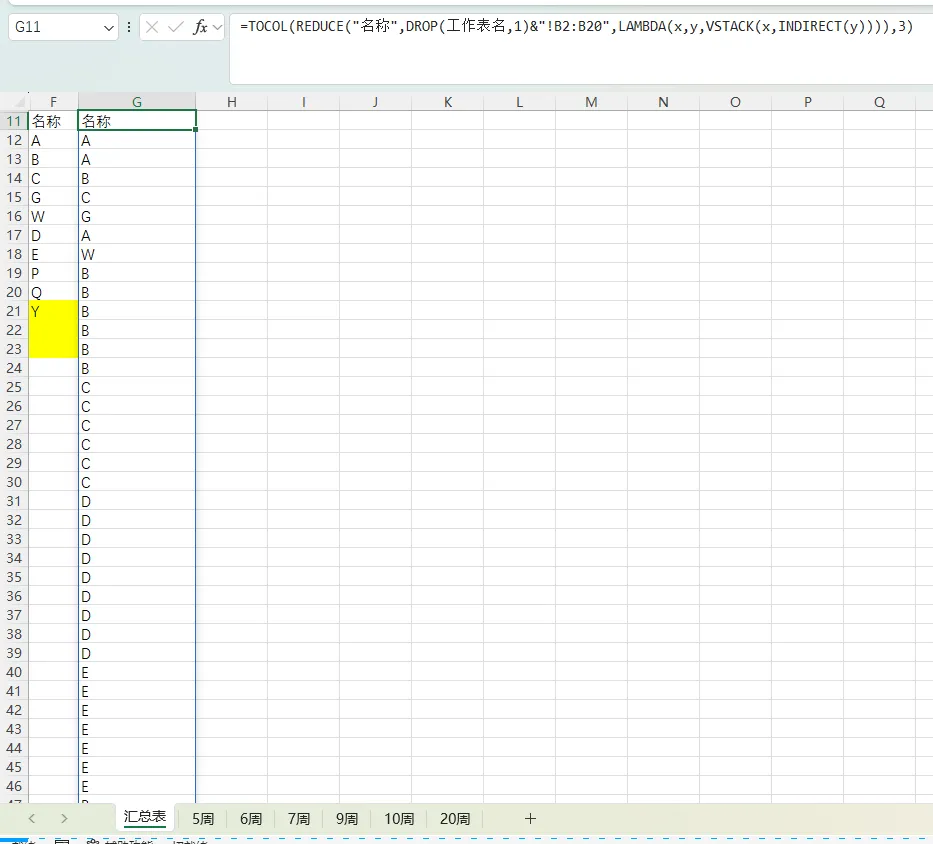This screenshot has width=933, height=844.
Task: Click cell F11 containing 名称
Action: click(x=54, y=121)
